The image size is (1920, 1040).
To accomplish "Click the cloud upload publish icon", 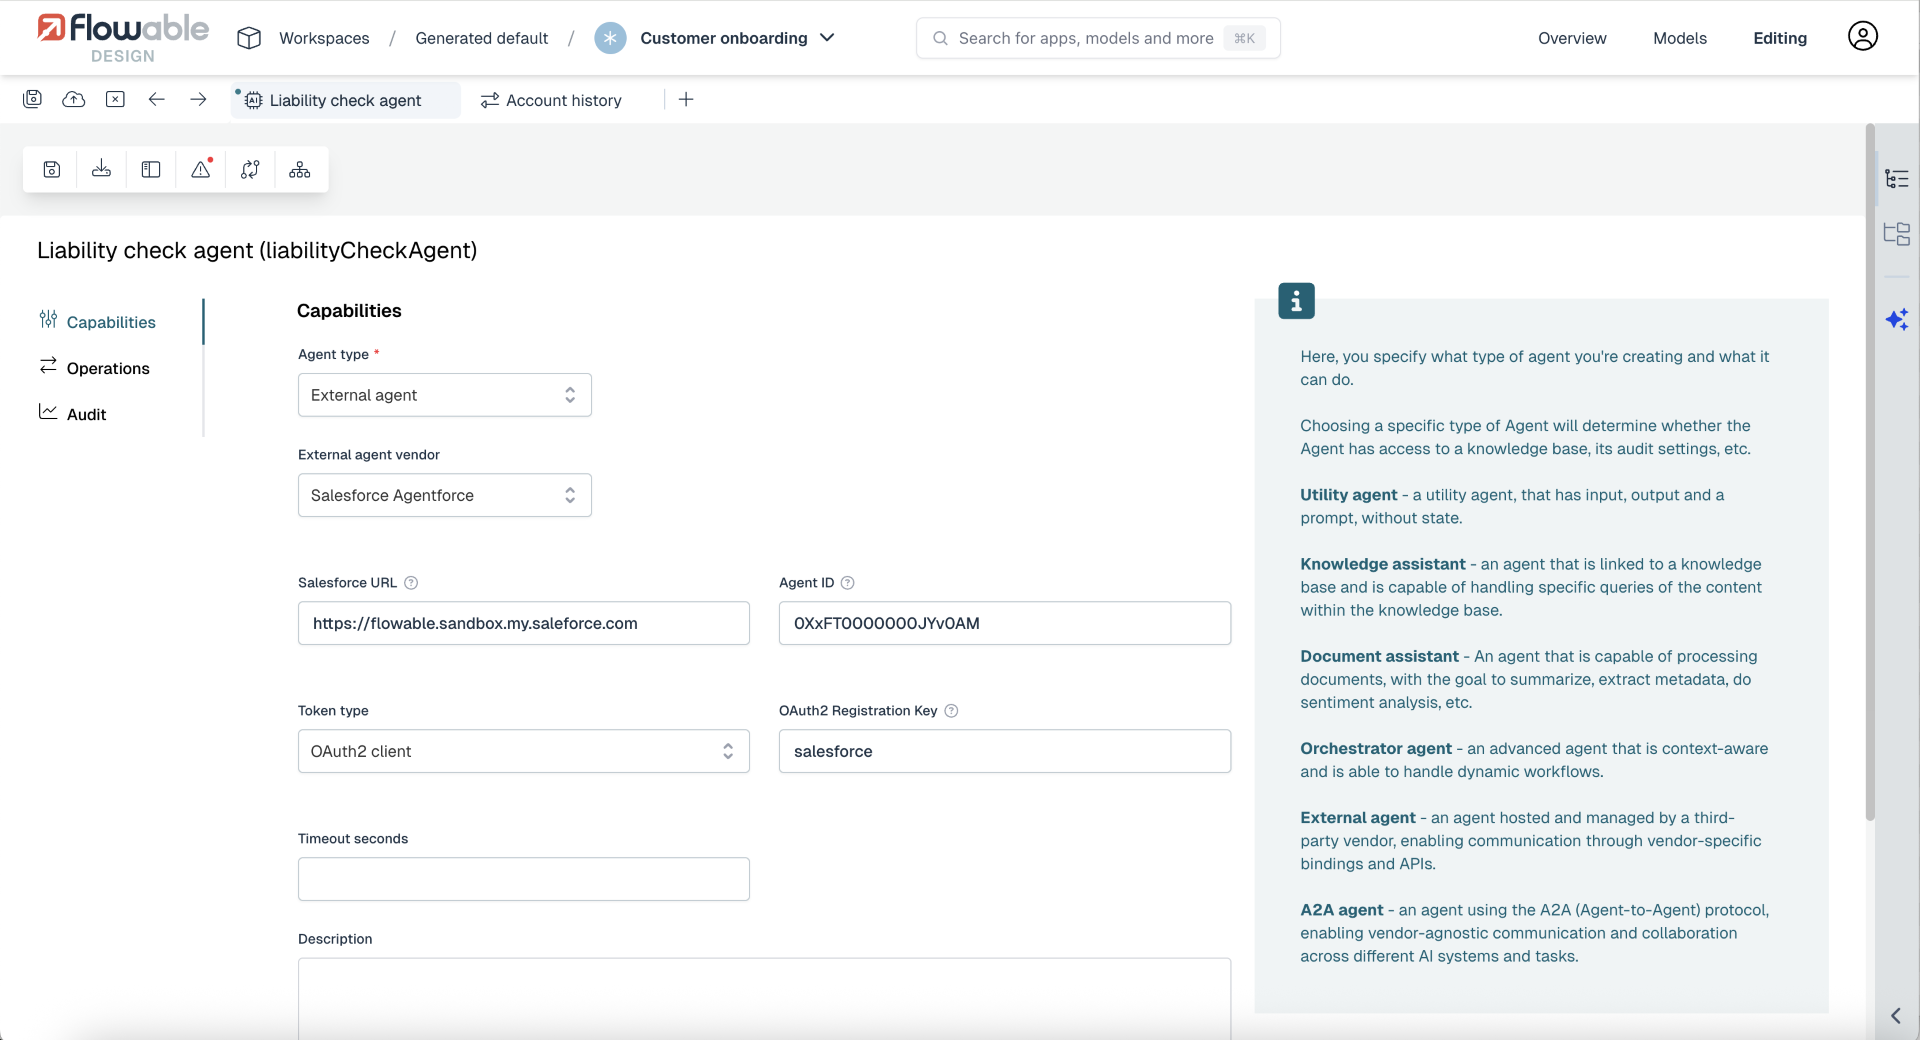I will coord(74,99).
